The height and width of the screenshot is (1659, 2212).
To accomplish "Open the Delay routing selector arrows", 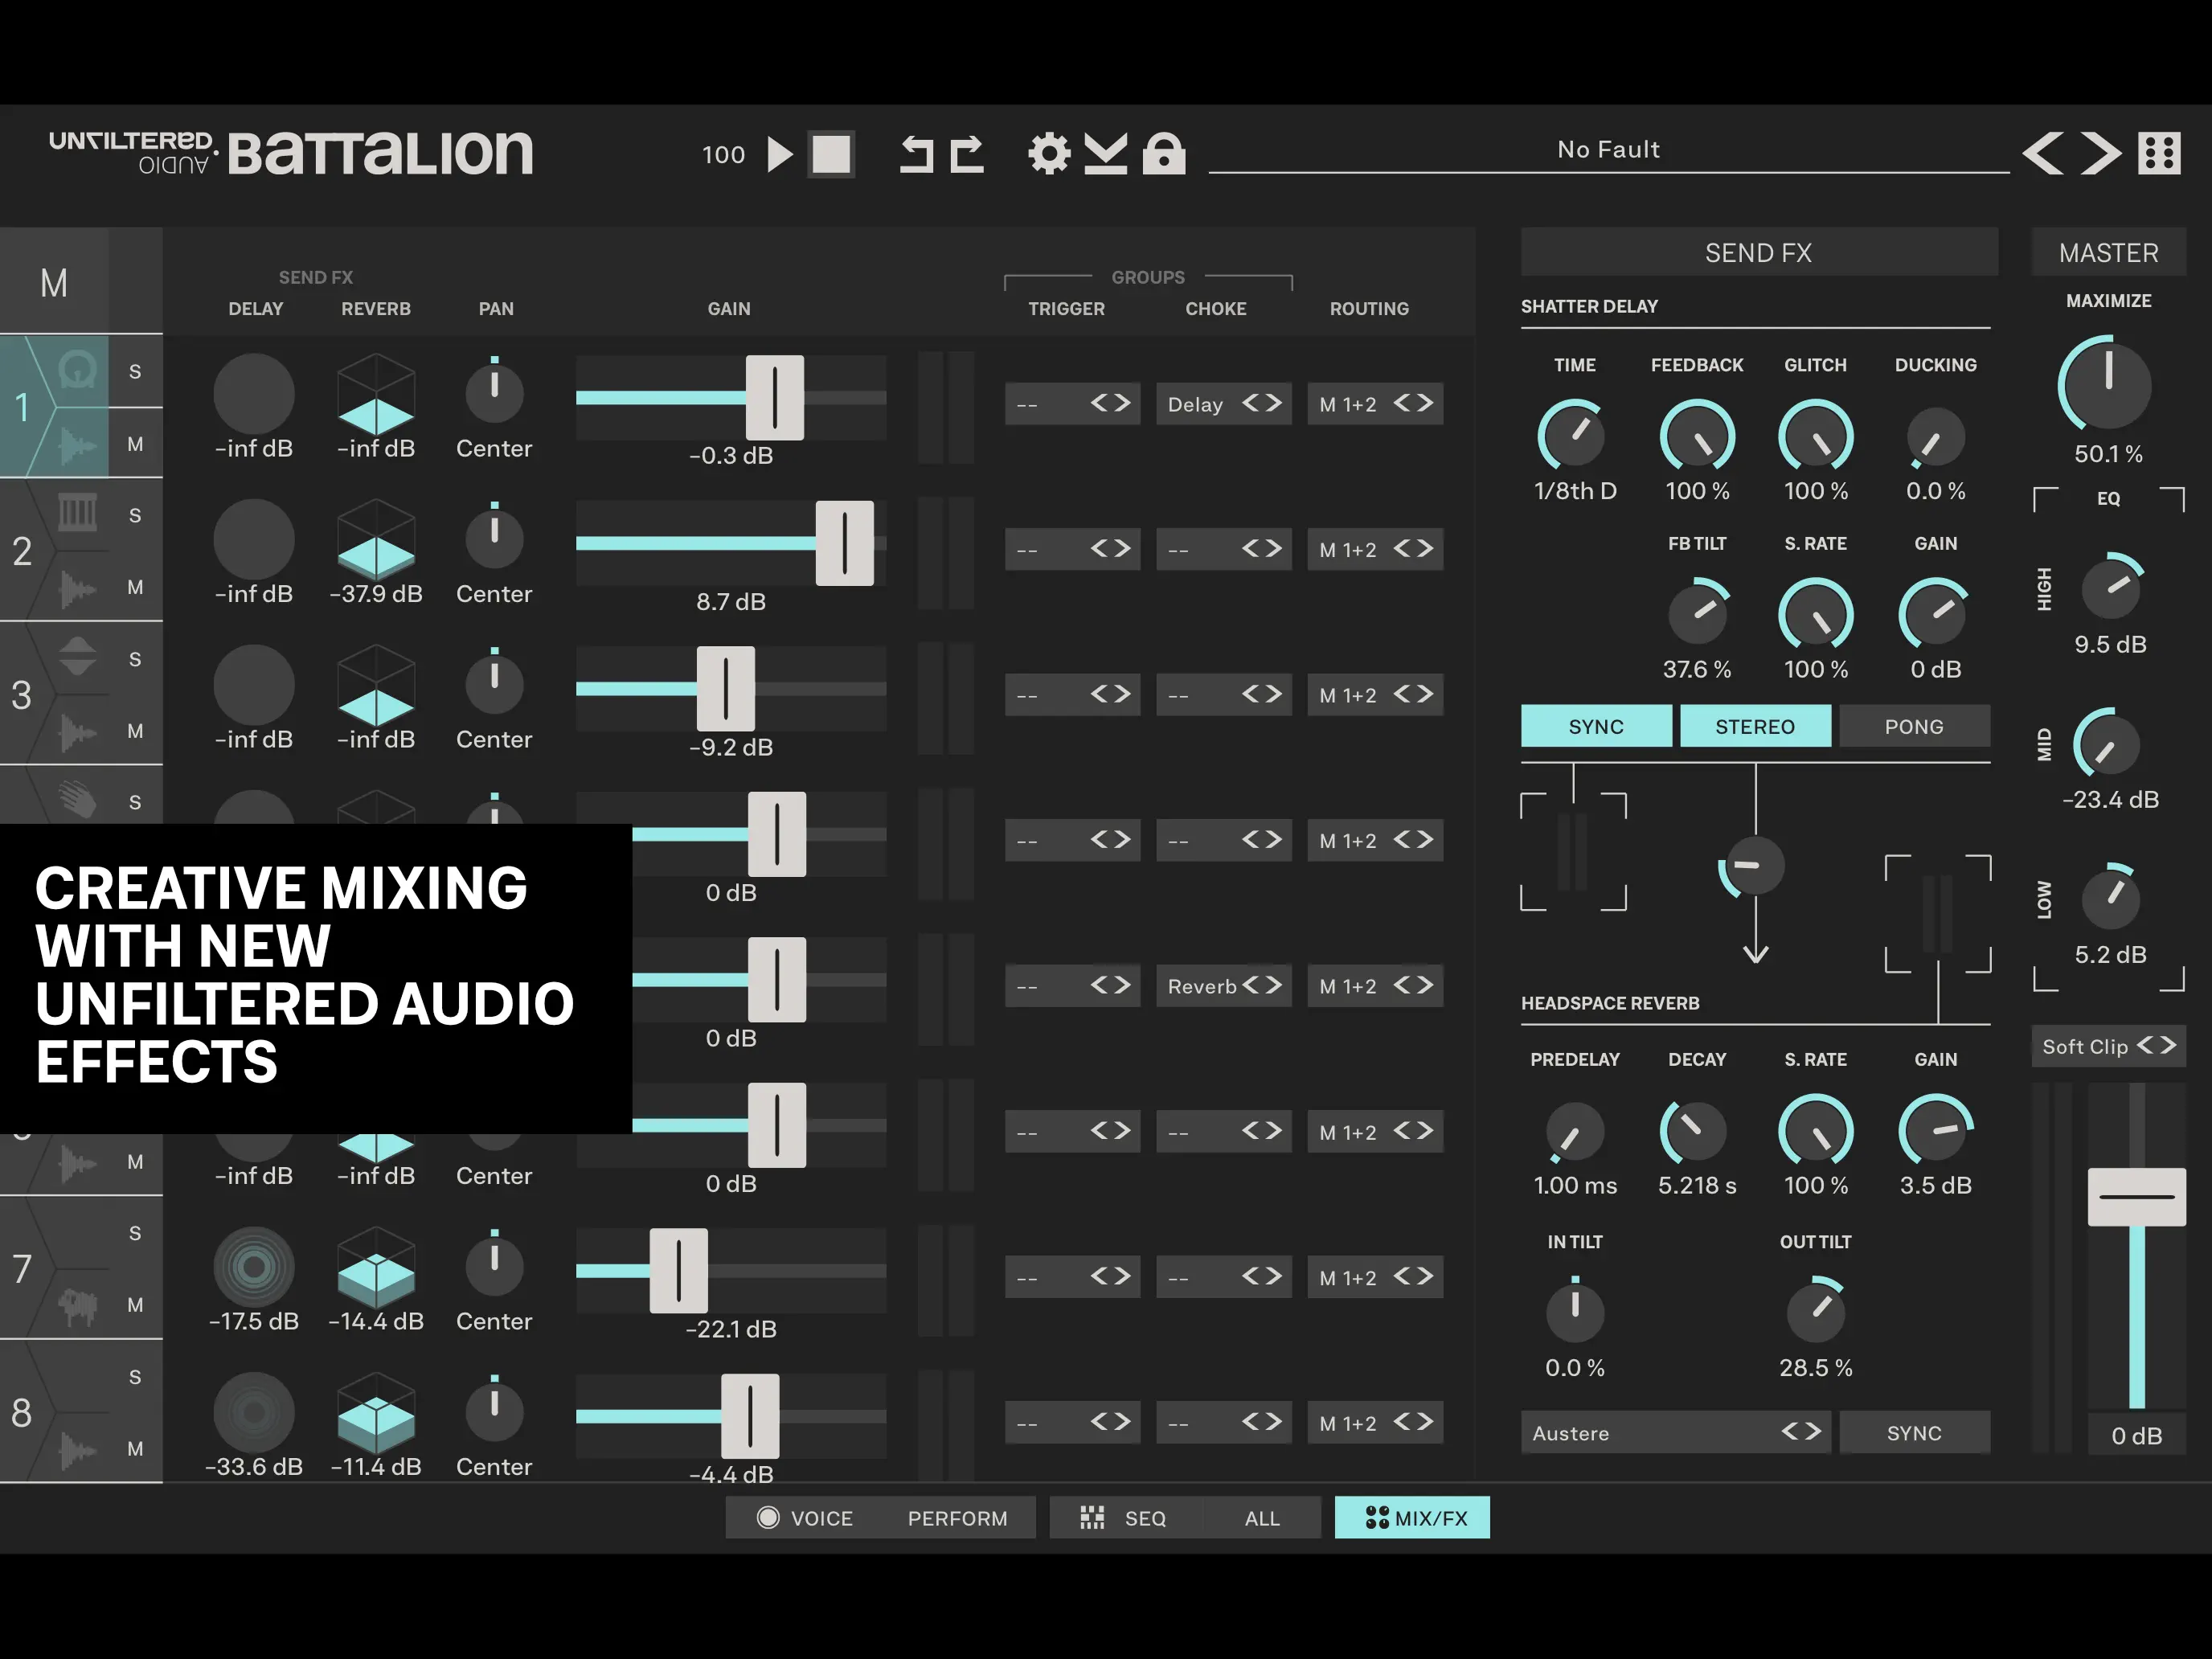I will pyautogui.click(x=1261, y=404).
